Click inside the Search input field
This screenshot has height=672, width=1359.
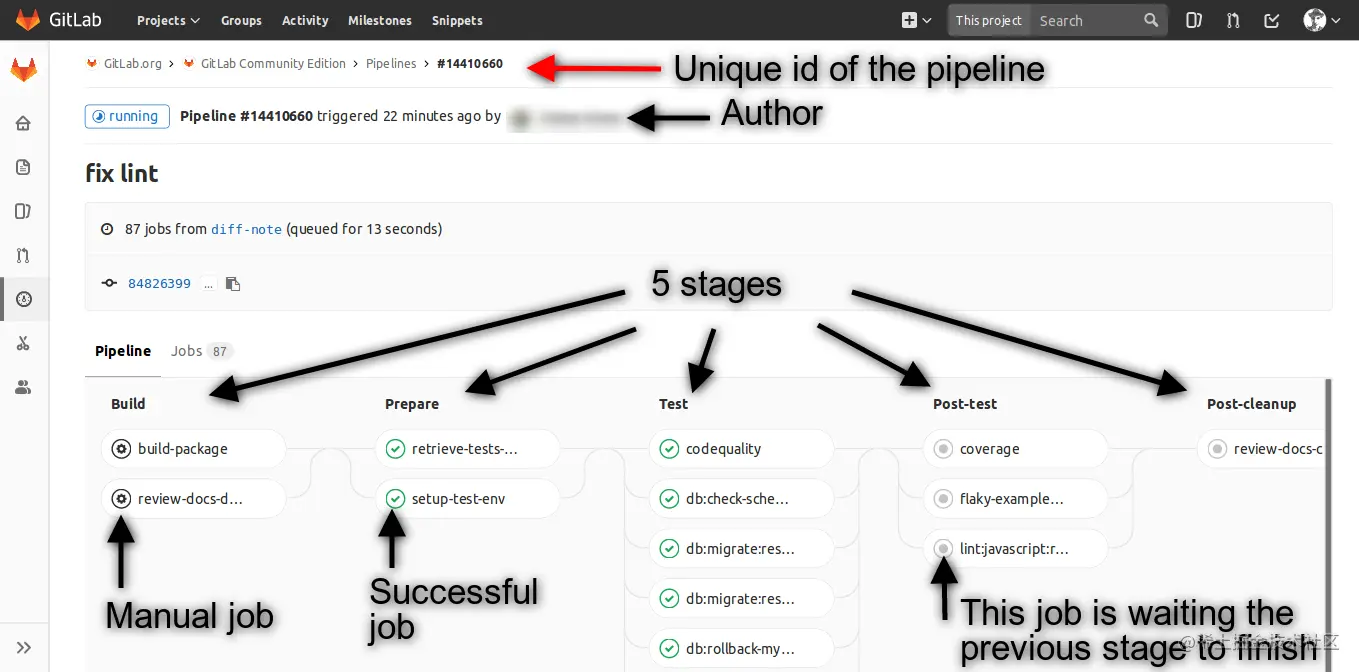click(1090, 20)
